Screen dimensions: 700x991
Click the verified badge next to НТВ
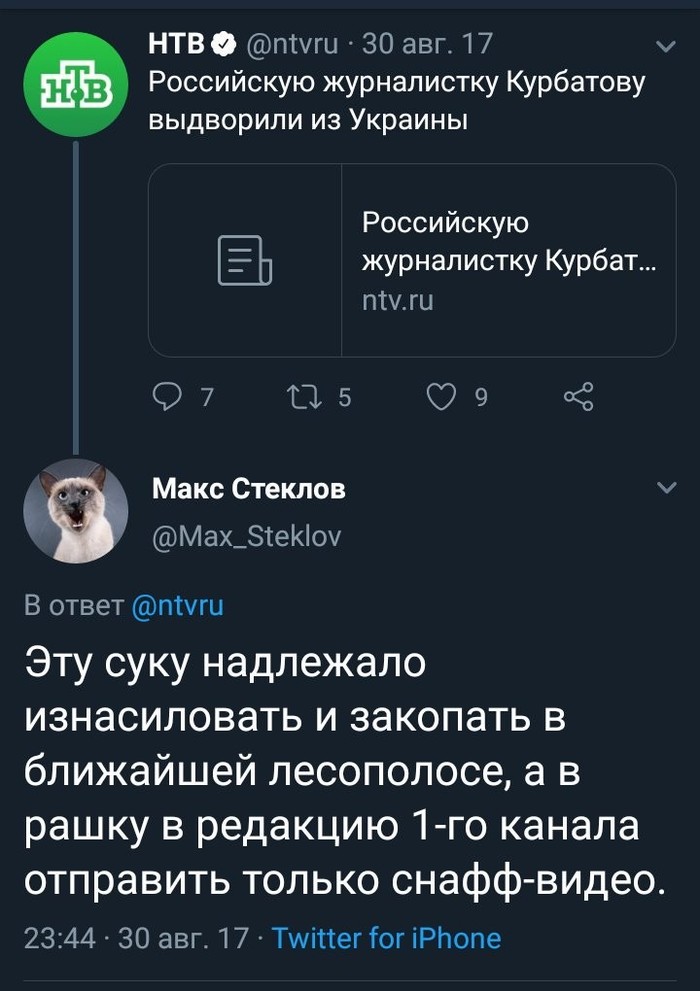225,44
